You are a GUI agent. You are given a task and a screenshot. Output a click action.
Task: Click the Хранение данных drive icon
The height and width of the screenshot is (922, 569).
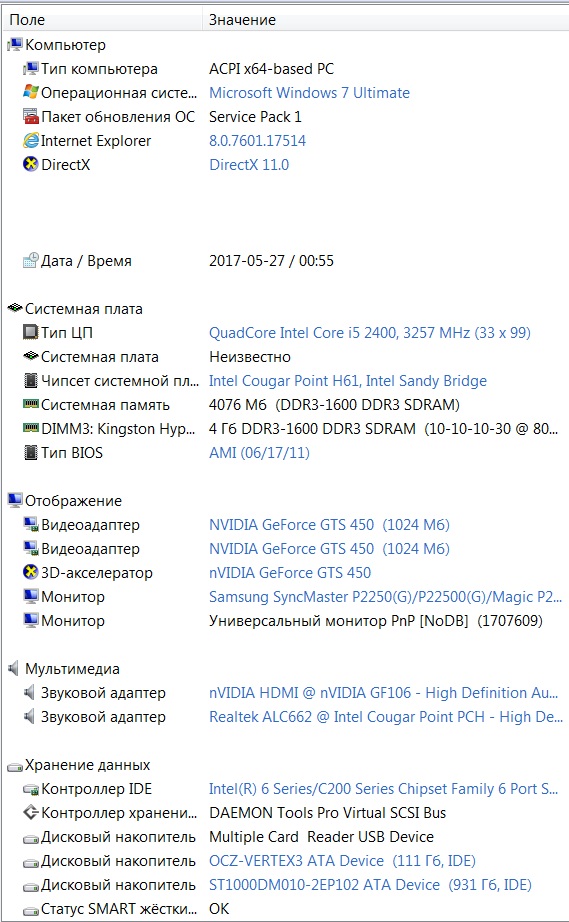pyautogui.click(x=15, y=766)
